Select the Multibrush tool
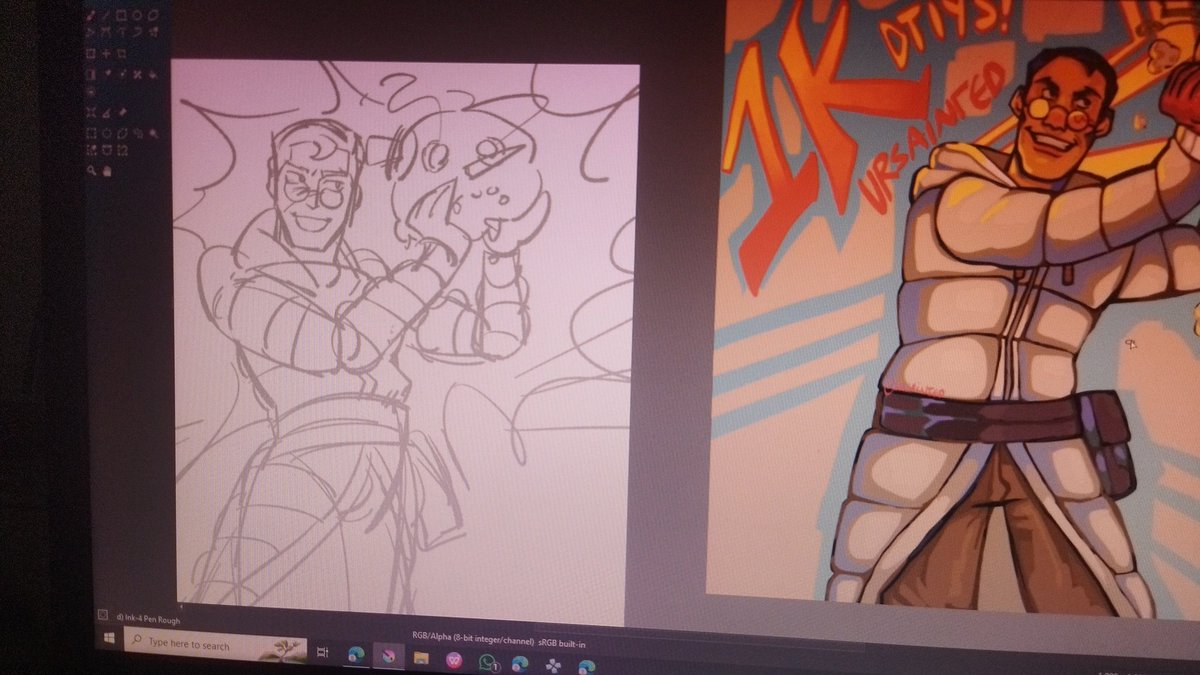The height and width of the screenshot is (675, 1200). [x=153, y=31]
